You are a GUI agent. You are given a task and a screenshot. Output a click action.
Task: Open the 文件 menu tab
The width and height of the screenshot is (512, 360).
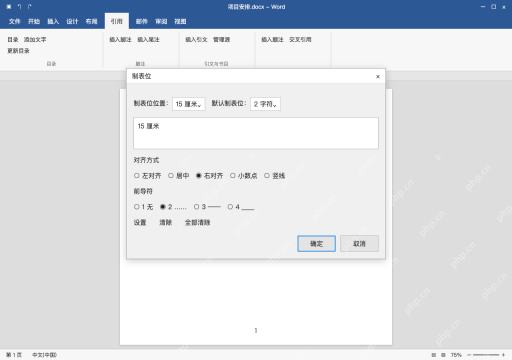click(x=15, y=21)
